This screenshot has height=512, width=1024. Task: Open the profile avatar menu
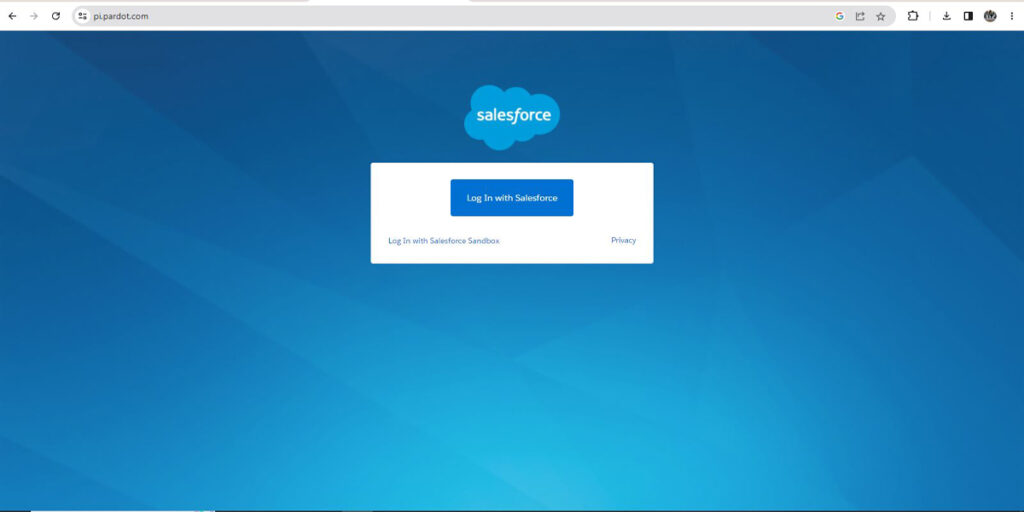tap(990, 16)
